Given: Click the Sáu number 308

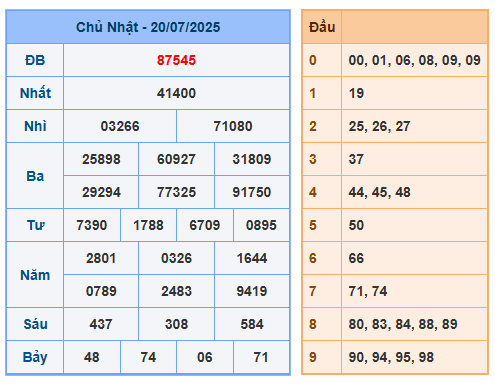Looking at the screenshot, I should tap(176, 324).
